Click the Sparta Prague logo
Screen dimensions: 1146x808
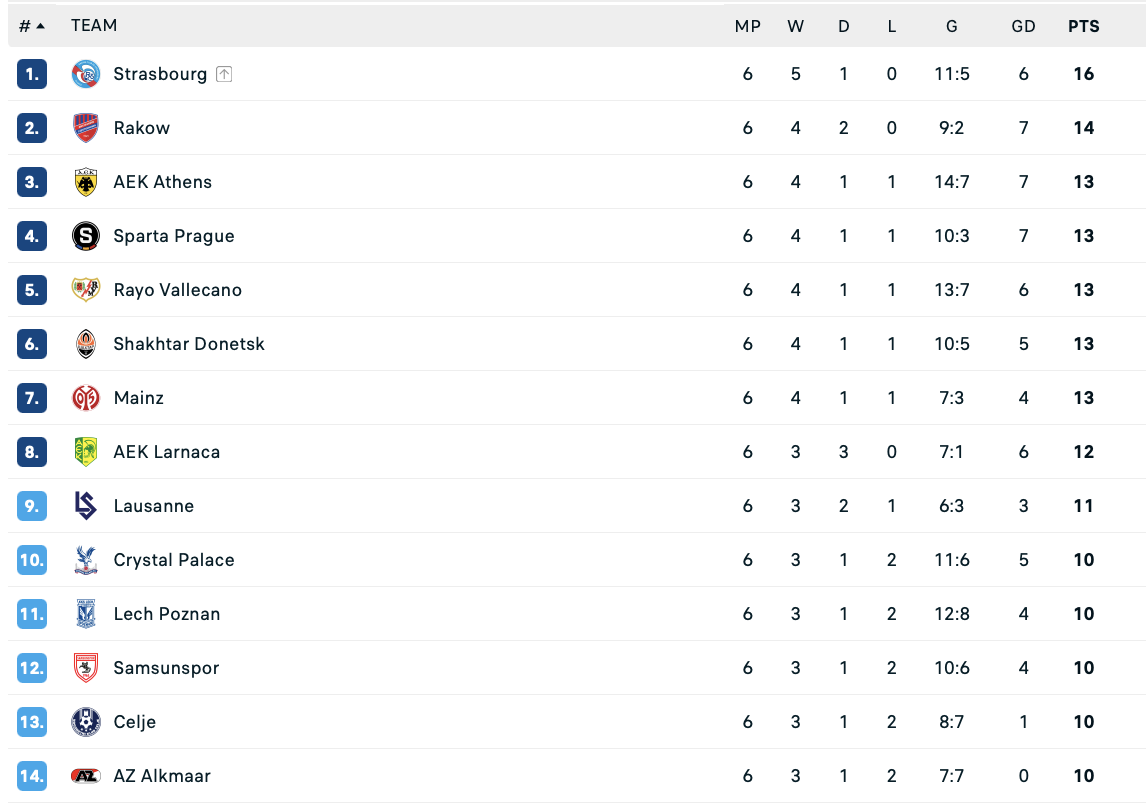pyautogui.click(x=86, y=236)
